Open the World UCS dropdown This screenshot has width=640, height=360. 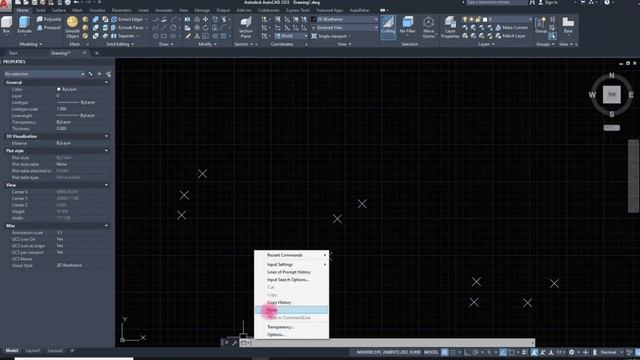pyautogui.click(x=291, y=36)
